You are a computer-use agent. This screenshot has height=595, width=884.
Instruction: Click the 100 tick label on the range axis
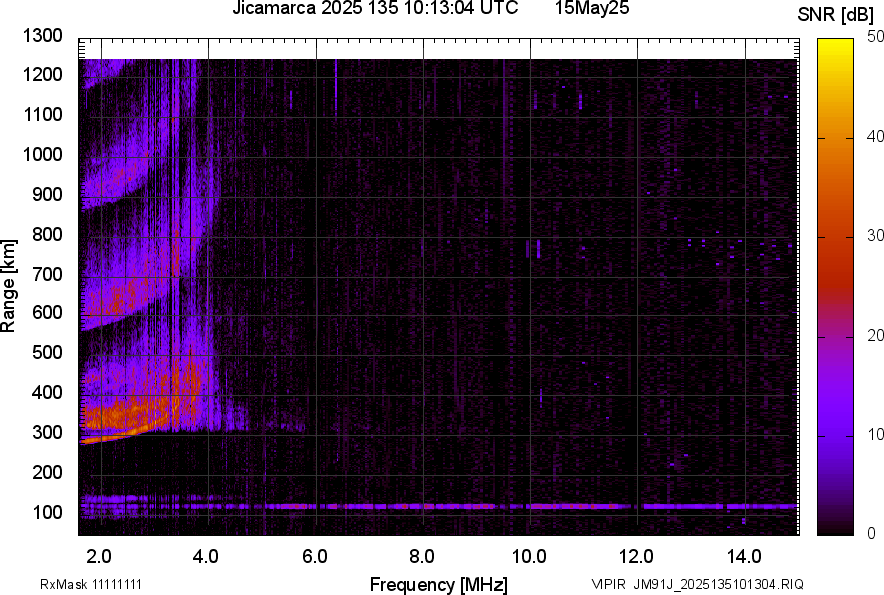tap(48, 512)
